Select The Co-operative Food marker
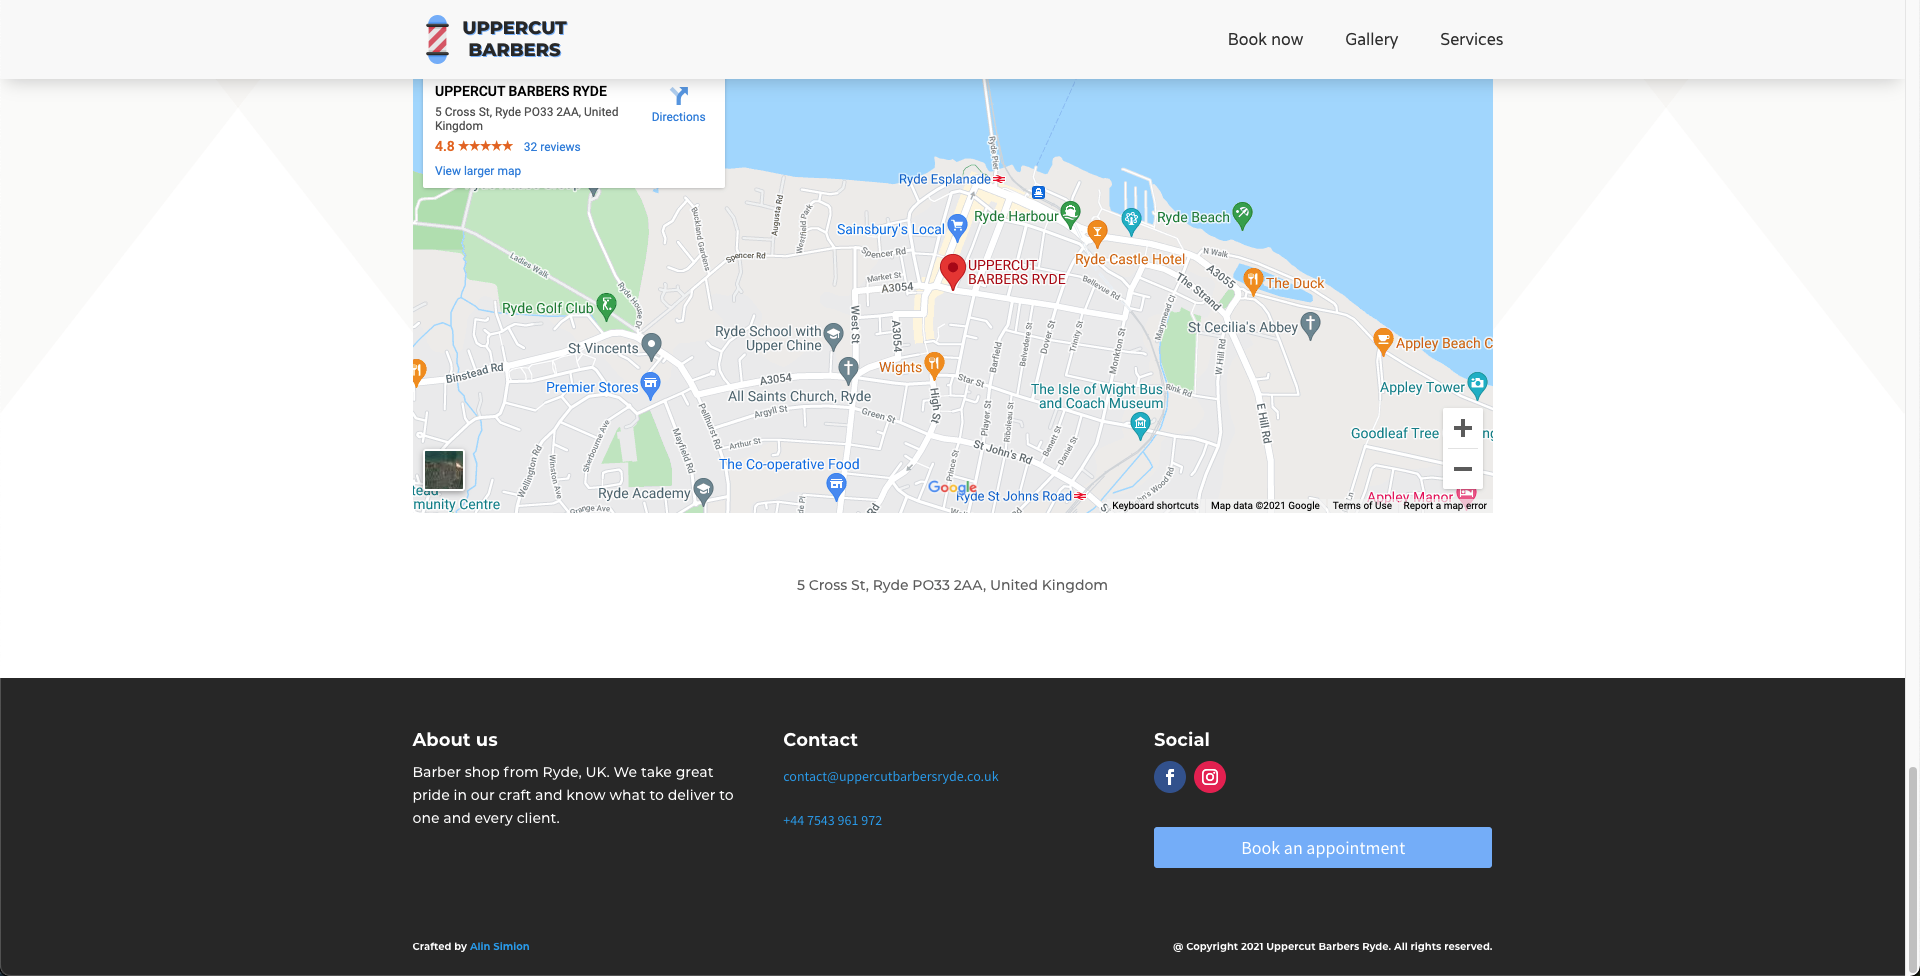The image size is (1920, 976). pos(837,486)
